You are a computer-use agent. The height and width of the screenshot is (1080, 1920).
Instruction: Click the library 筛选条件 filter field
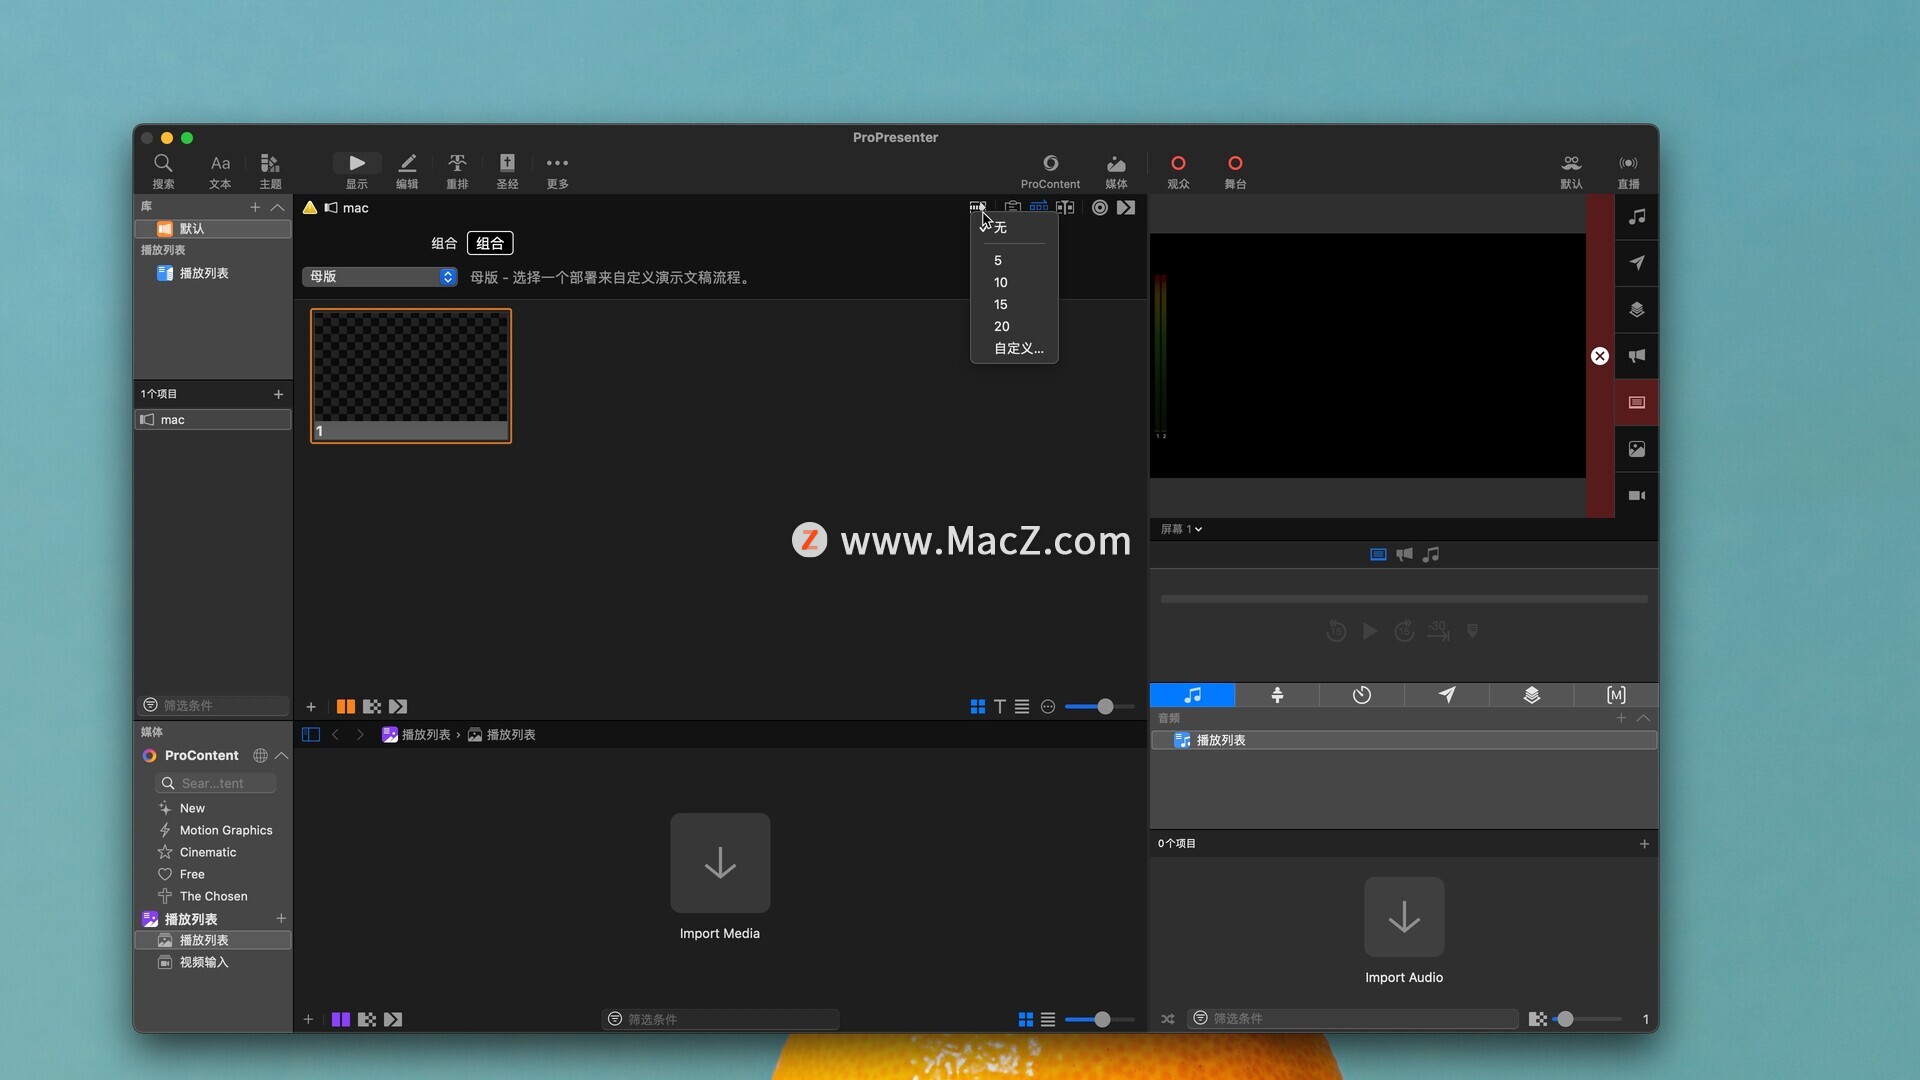215,705
